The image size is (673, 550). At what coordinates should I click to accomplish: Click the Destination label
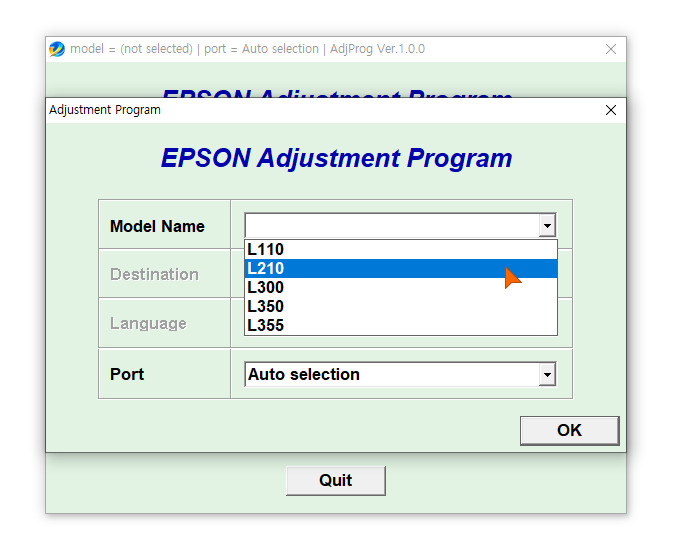(x=154, y=274)
